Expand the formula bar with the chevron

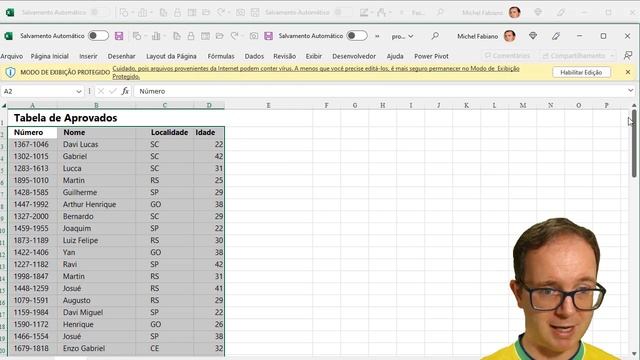[631, 91]
